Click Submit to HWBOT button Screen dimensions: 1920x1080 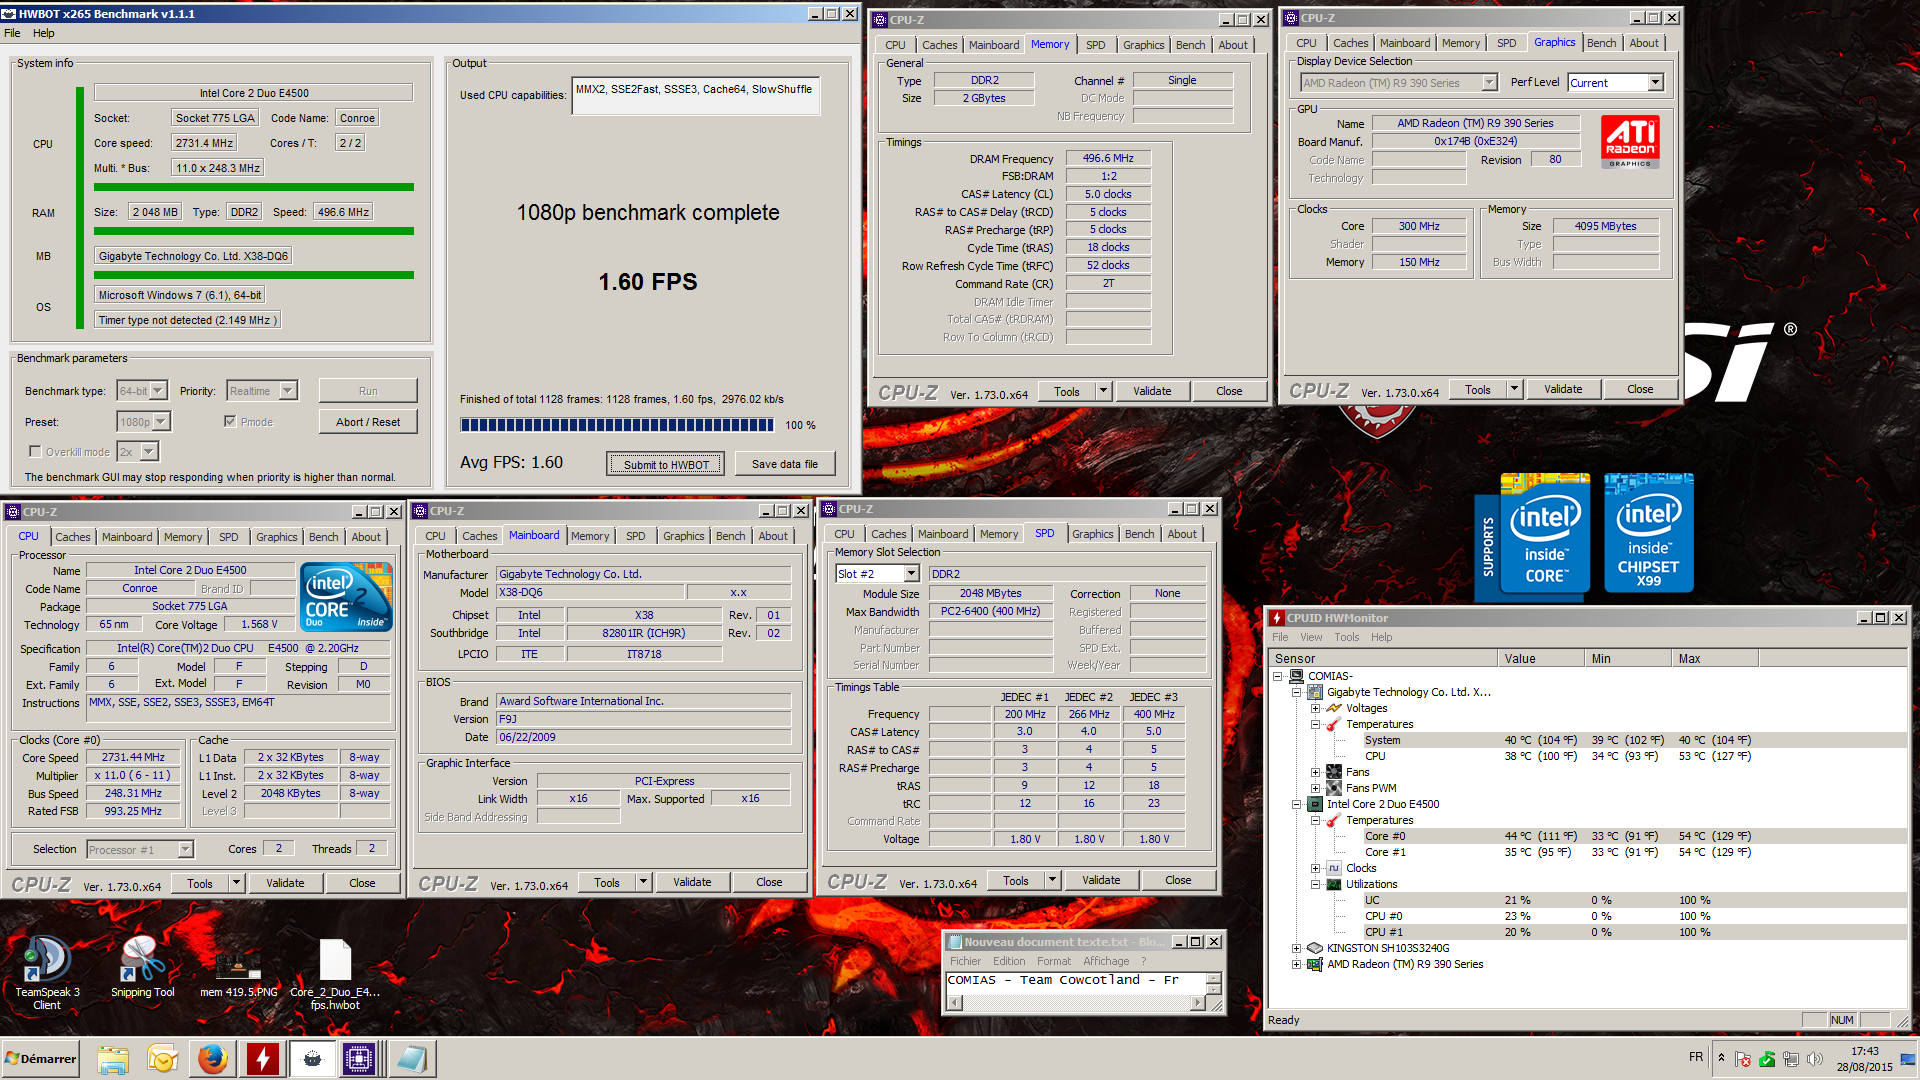(665, 464)
